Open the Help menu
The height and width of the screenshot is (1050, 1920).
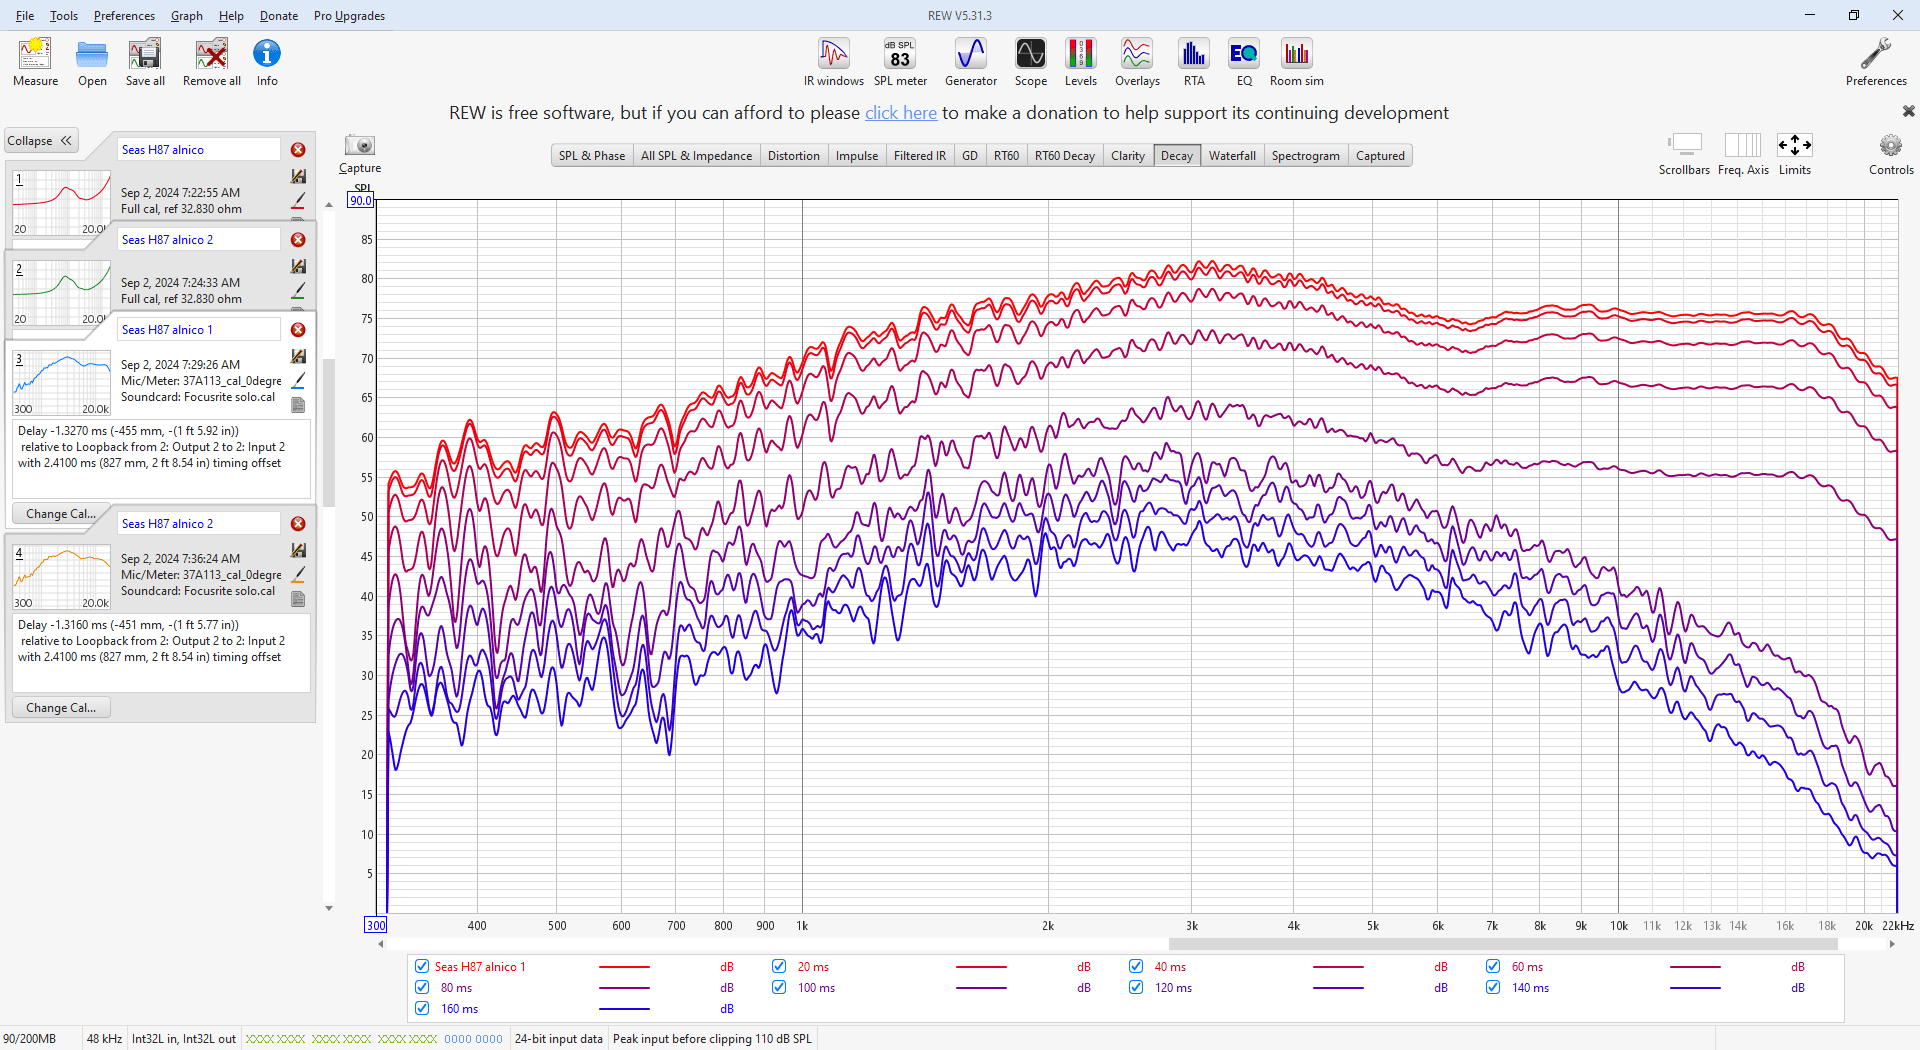pyautogui.click(x=231, y=15)
